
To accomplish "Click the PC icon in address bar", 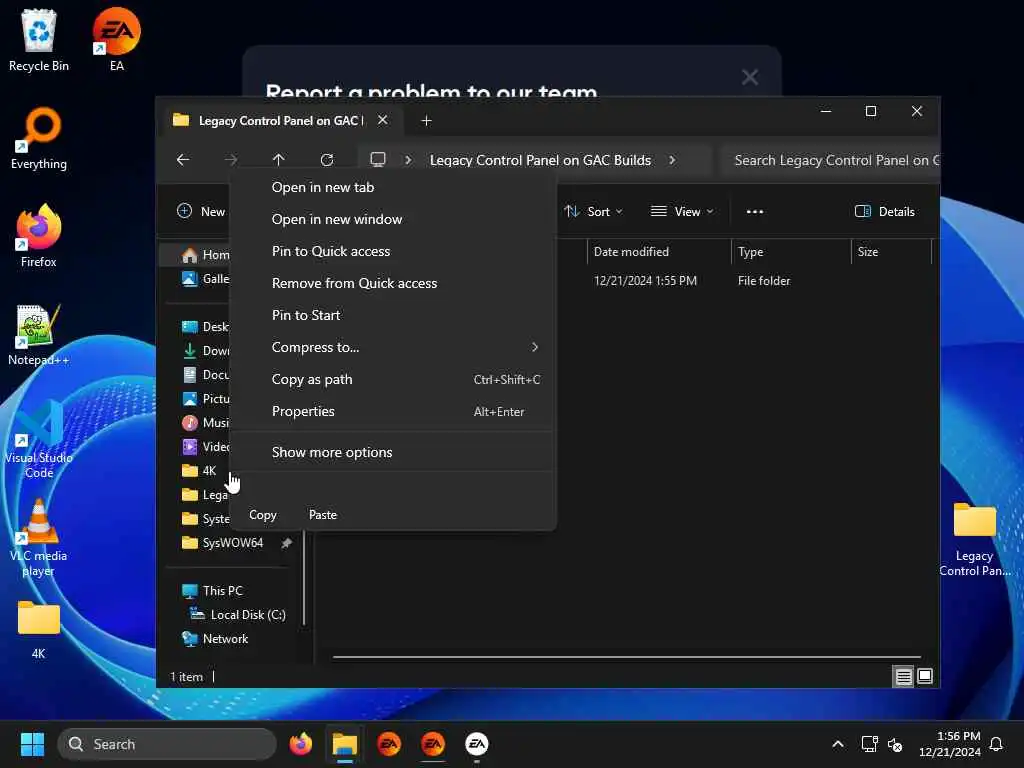I will (377, 159).
